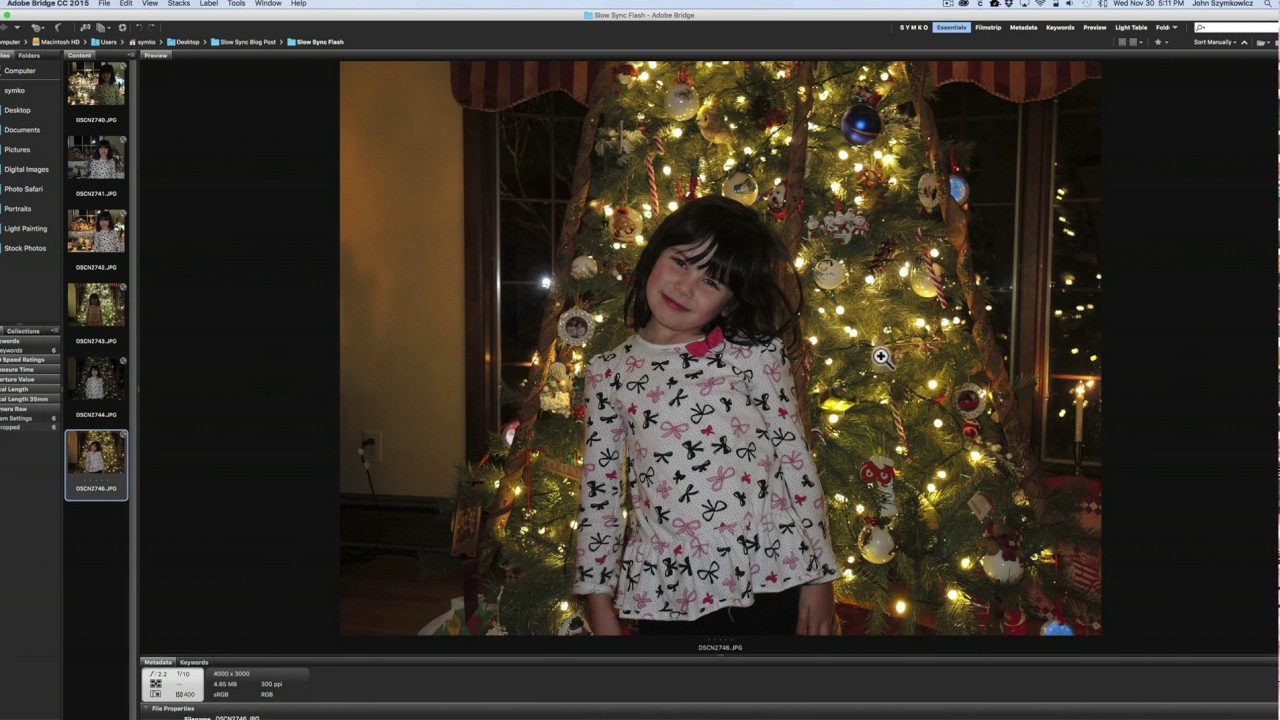Switch to the Keywords workspace
The width and height of the screenshot is (1280, 720).
pyautogui.click(x=1060, y=27)
